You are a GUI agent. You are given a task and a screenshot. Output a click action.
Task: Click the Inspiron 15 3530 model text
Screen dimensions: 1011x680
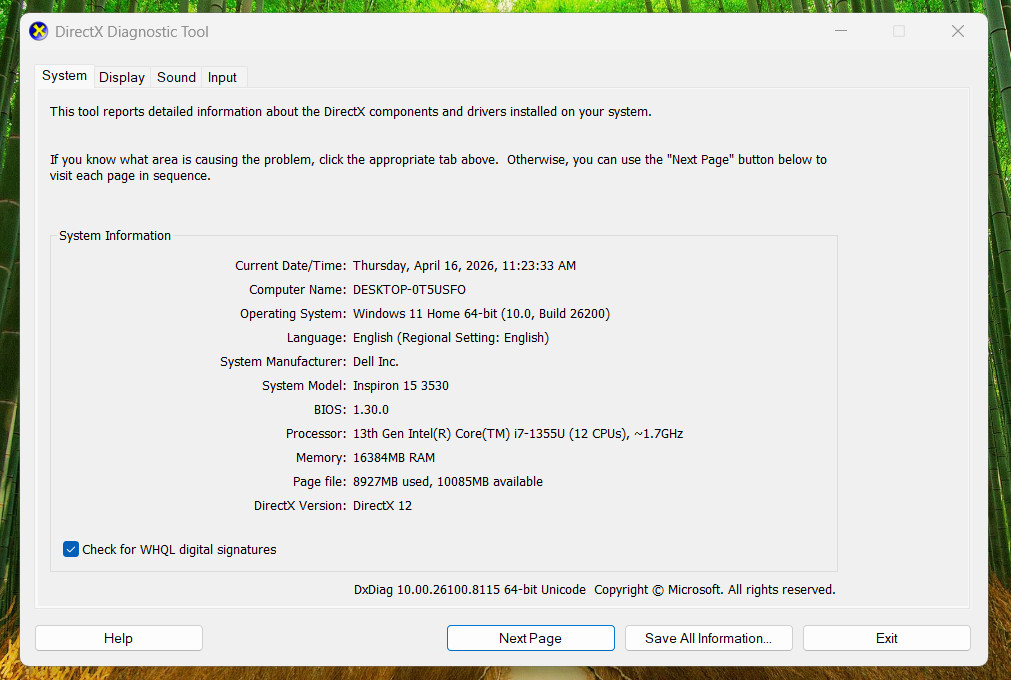pyautogui.click(x=401, y=385)
